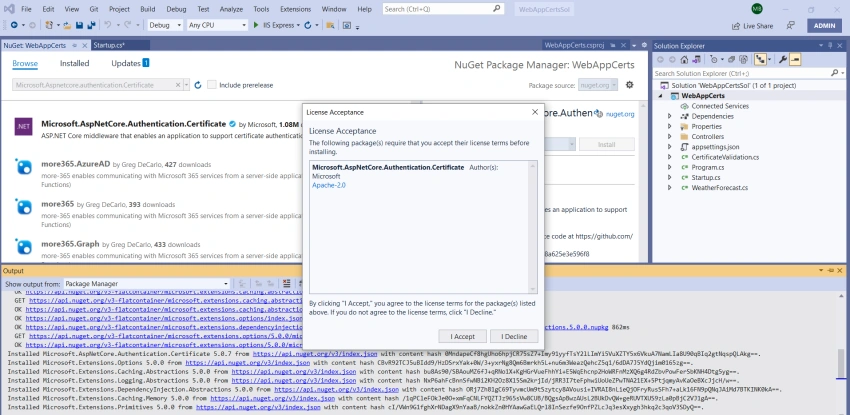Toggle Preview Selected Items button in Solution Explorer

[x=795, y=60]
